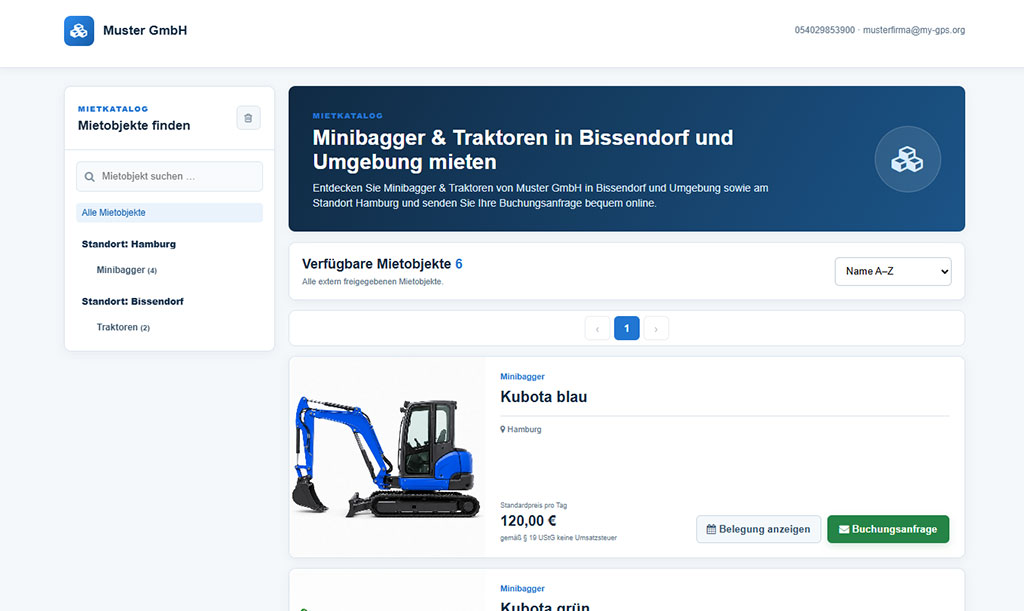The image size is (1024, 611).
Task: Click Minibagger category label above Kubota blau
Action: pos(522,377)
